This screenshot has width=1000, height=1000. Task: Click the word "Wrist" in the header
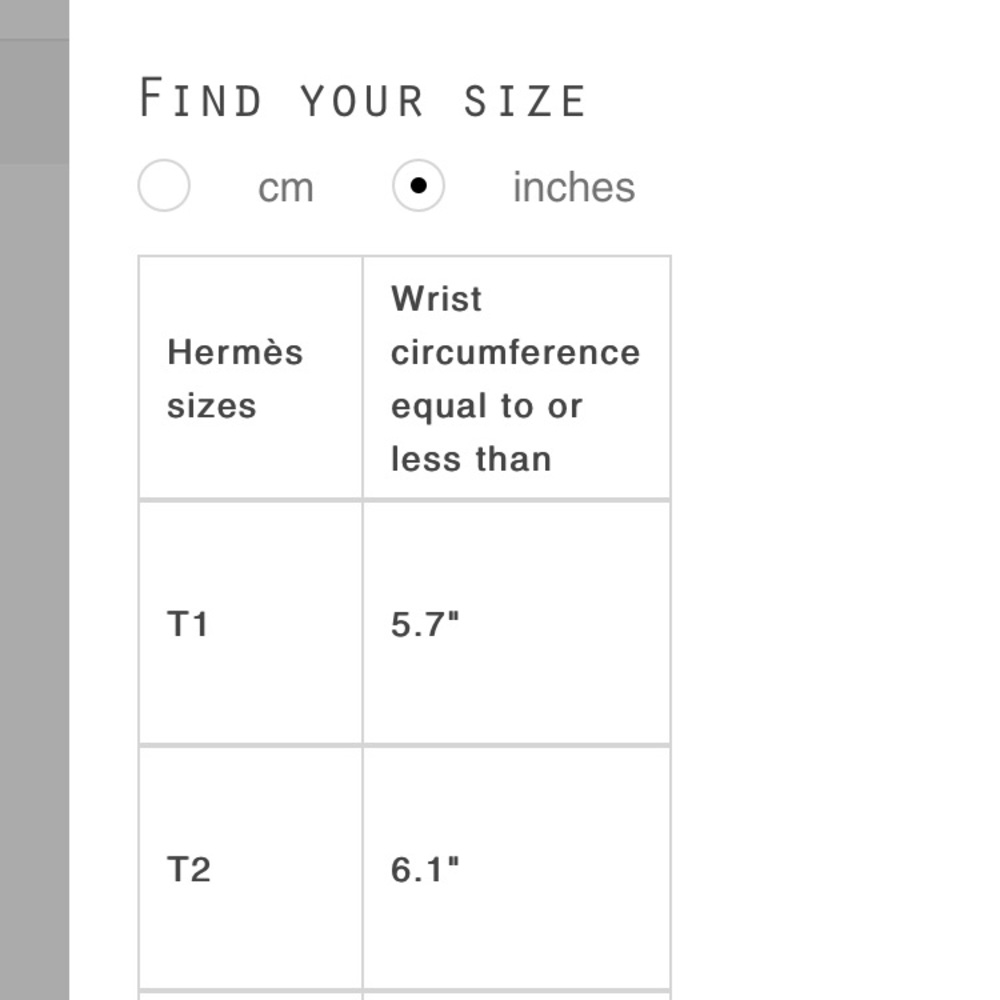click(x=436, y=299)
